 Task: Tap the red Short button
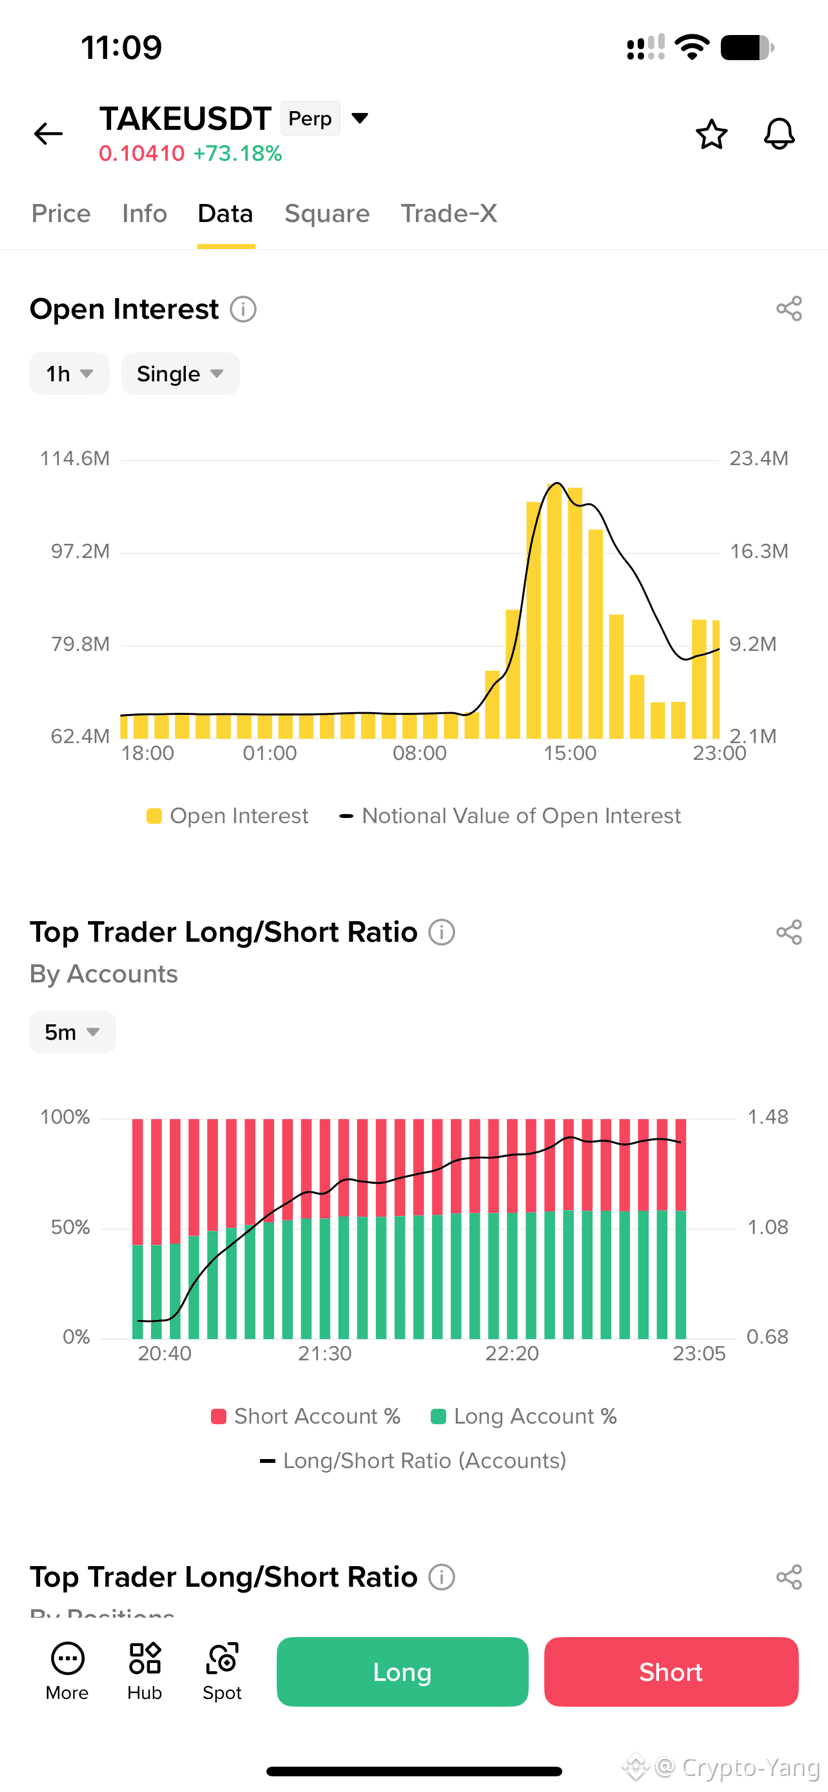[x=671, y=1671]
